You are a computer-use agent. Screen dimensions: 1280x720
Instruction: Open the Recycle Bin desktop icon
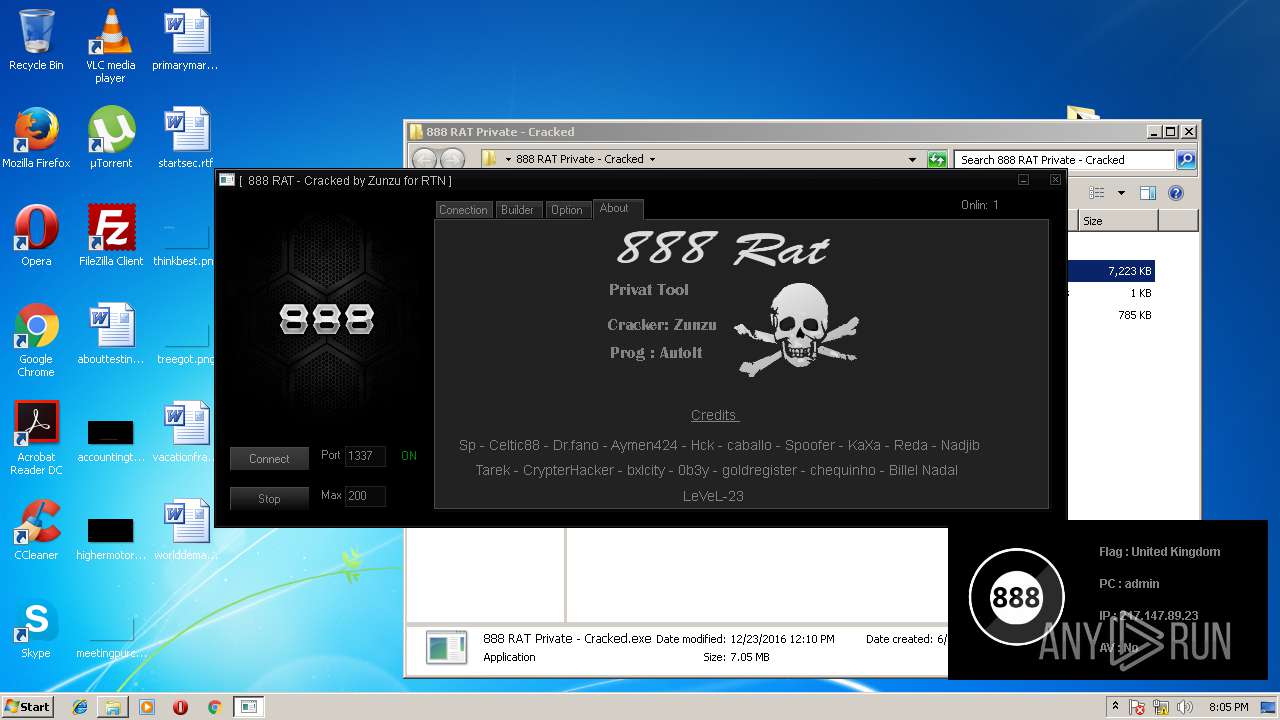(x=36, y=40)
